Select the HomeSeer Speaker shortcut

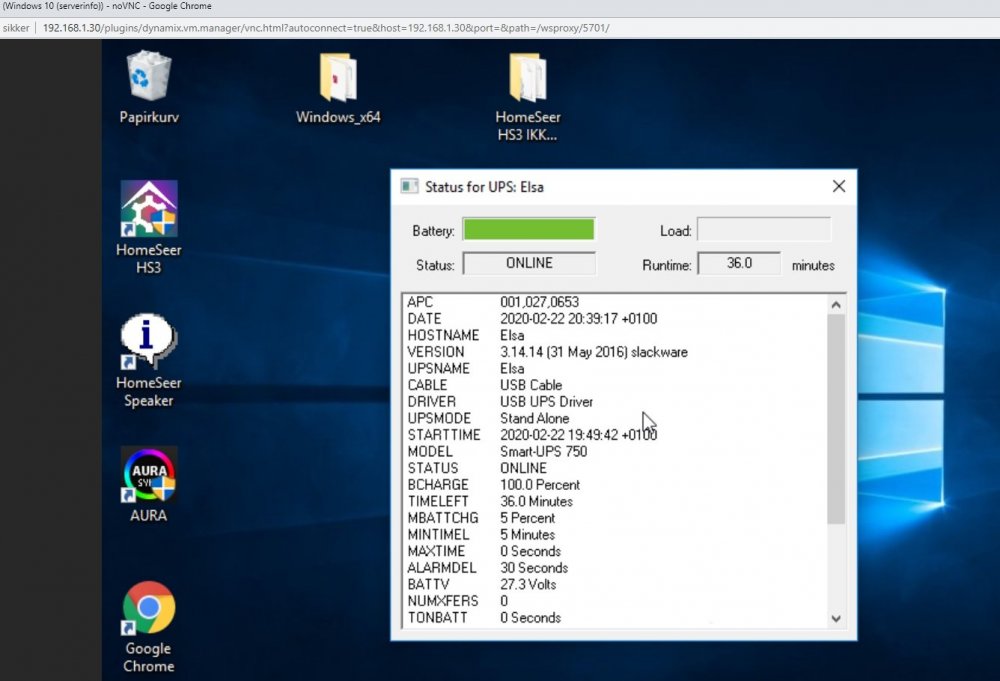coord(149,360)
